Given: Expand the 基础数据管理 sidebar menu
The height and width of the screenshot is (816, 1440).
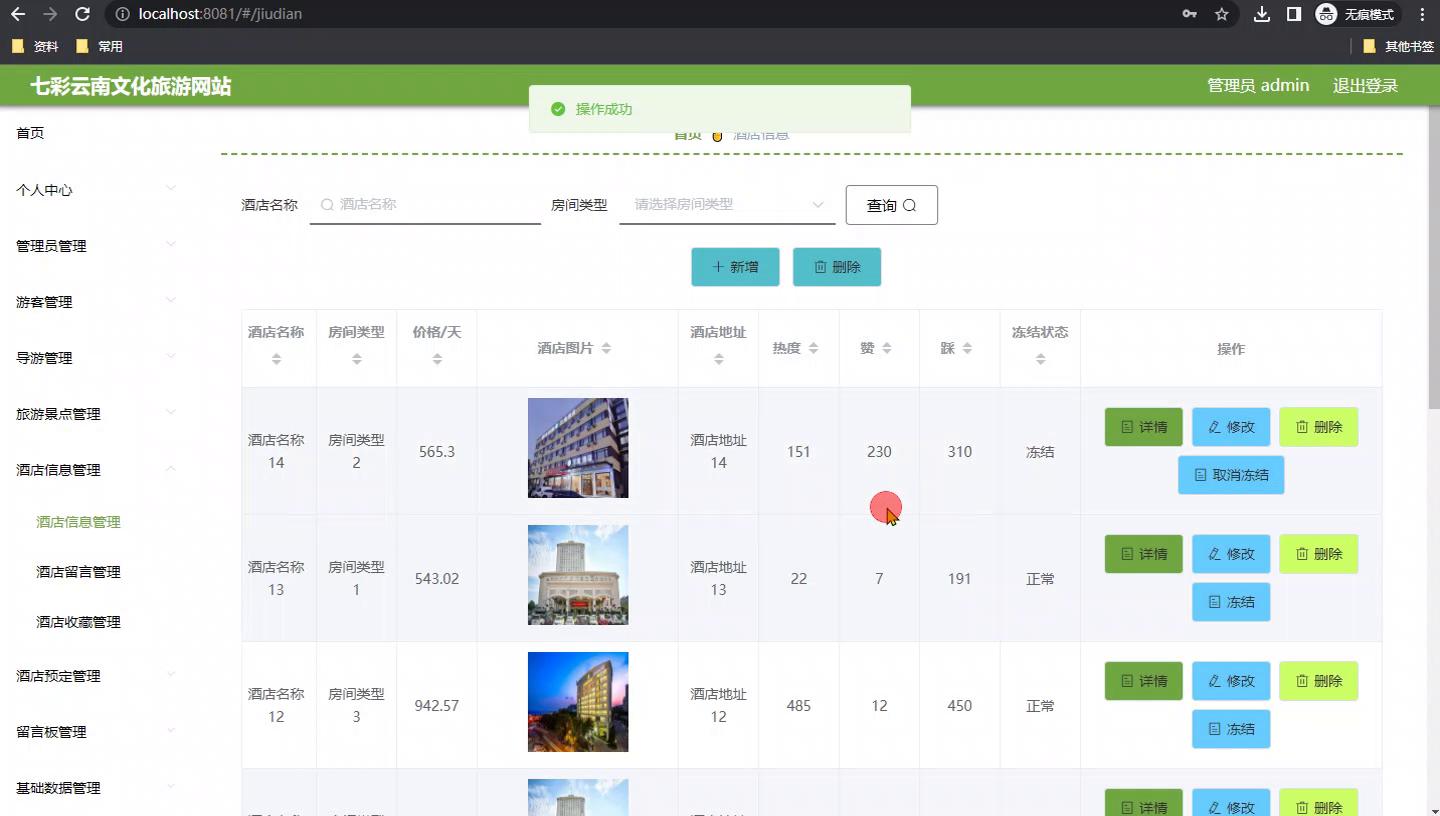Looking at the screenshot, I should click(x=97, y=788).
